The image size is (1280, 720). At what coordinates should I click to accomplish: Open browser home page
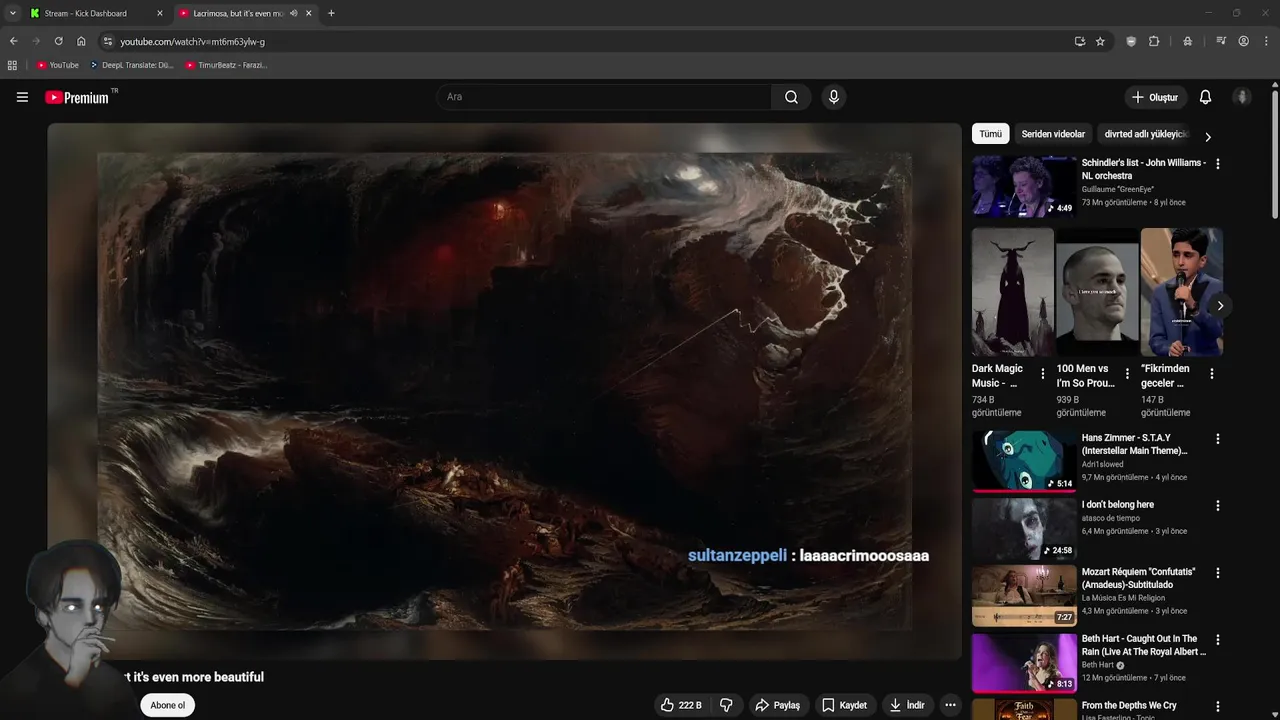[81, 41]
